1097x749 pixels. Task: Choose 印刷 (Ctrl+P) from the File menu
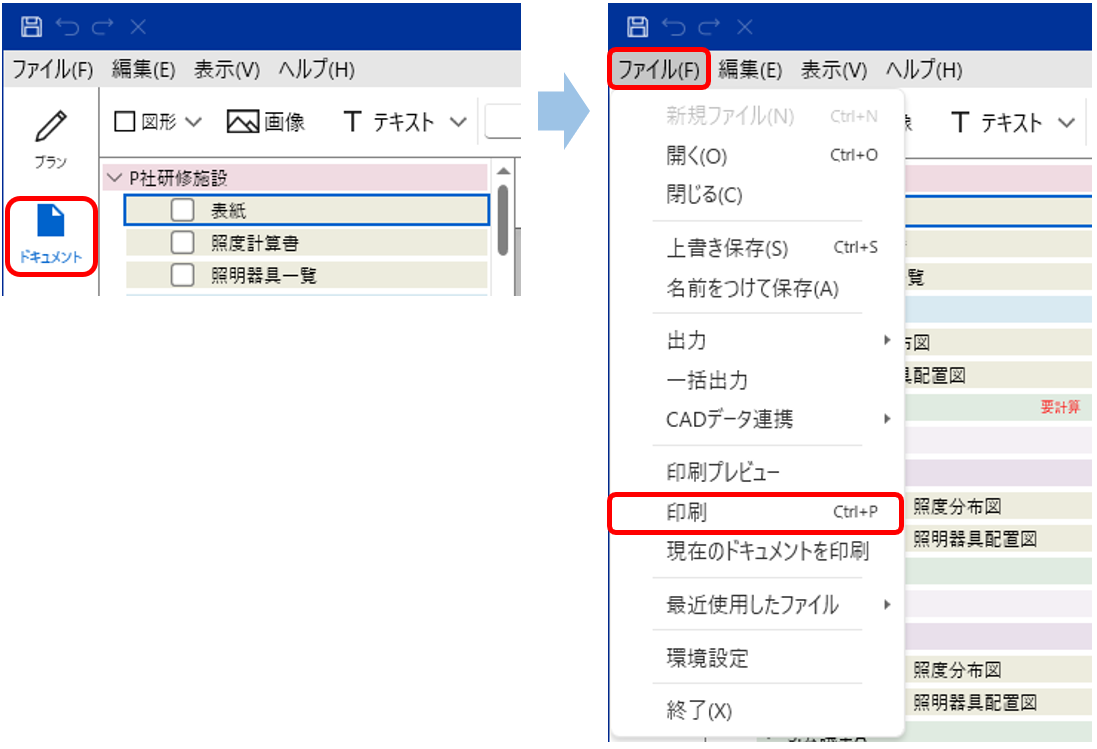point(756,512)
